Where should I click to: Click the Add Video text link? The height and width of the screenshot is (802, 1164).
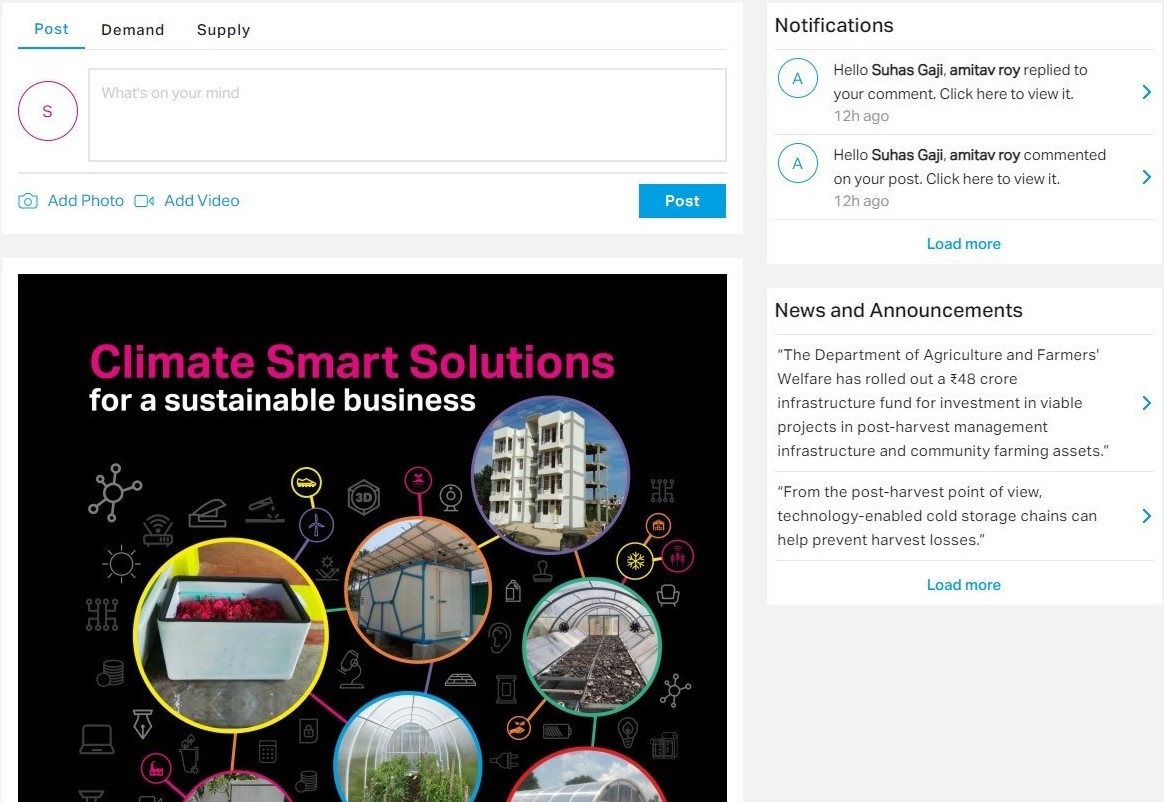tap(202, 200)
